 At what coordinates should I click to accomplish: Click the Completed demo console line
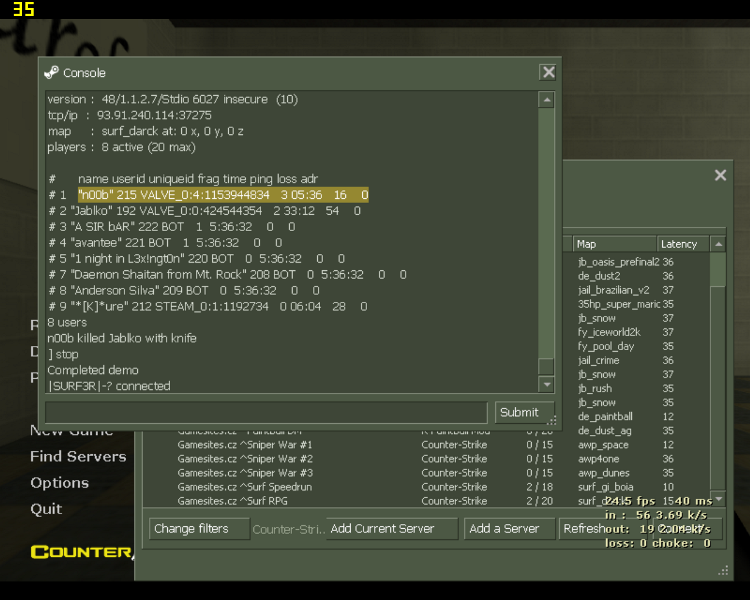click(93, 370)
